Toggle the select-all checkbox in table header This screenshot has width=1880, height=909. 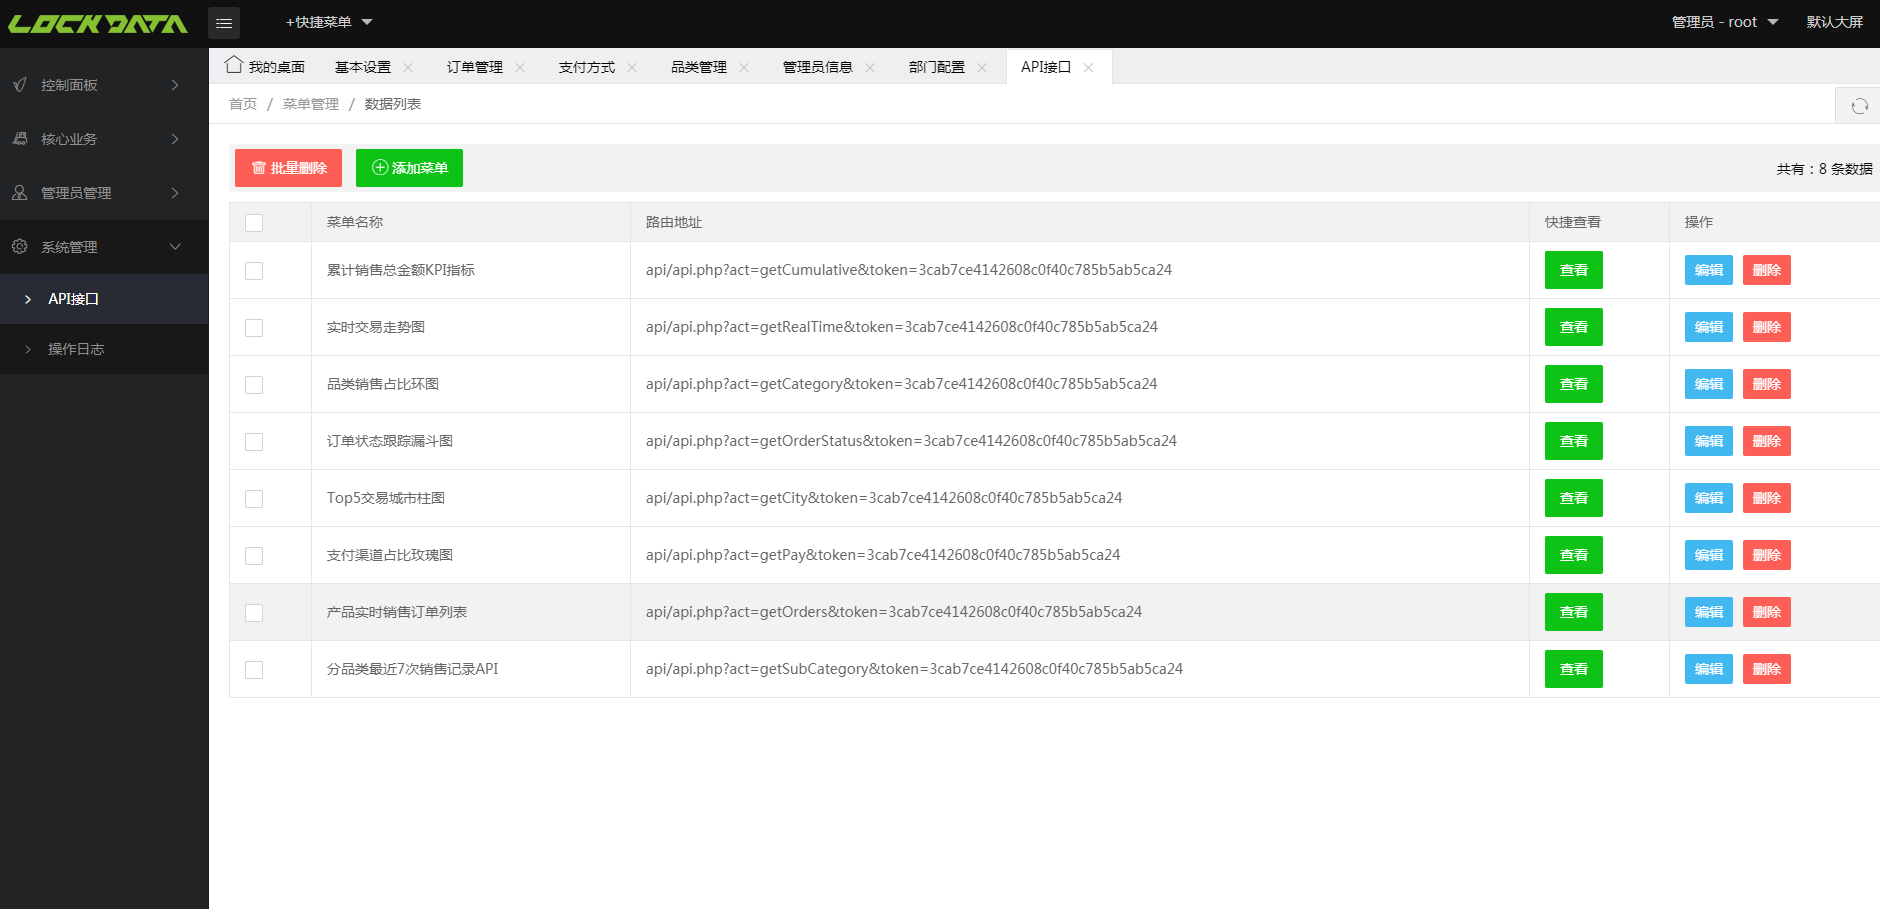click(254, 223)
